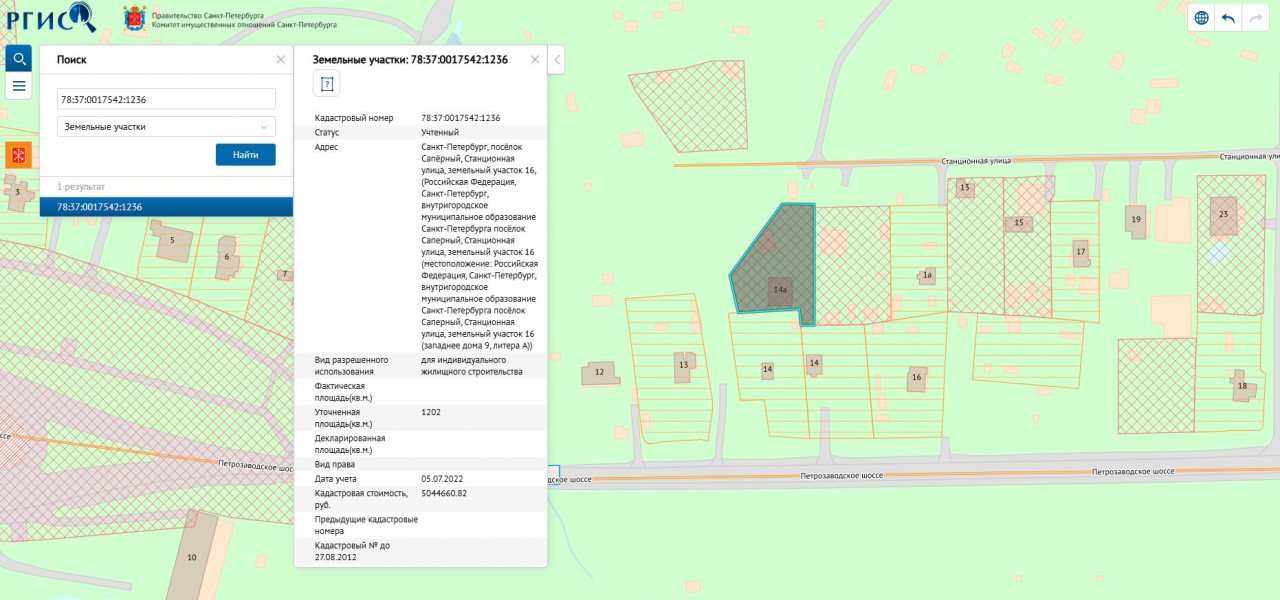Screen dimensions: 1280x600
Task: Close the Поиск search panel
Action: [280, 60]
